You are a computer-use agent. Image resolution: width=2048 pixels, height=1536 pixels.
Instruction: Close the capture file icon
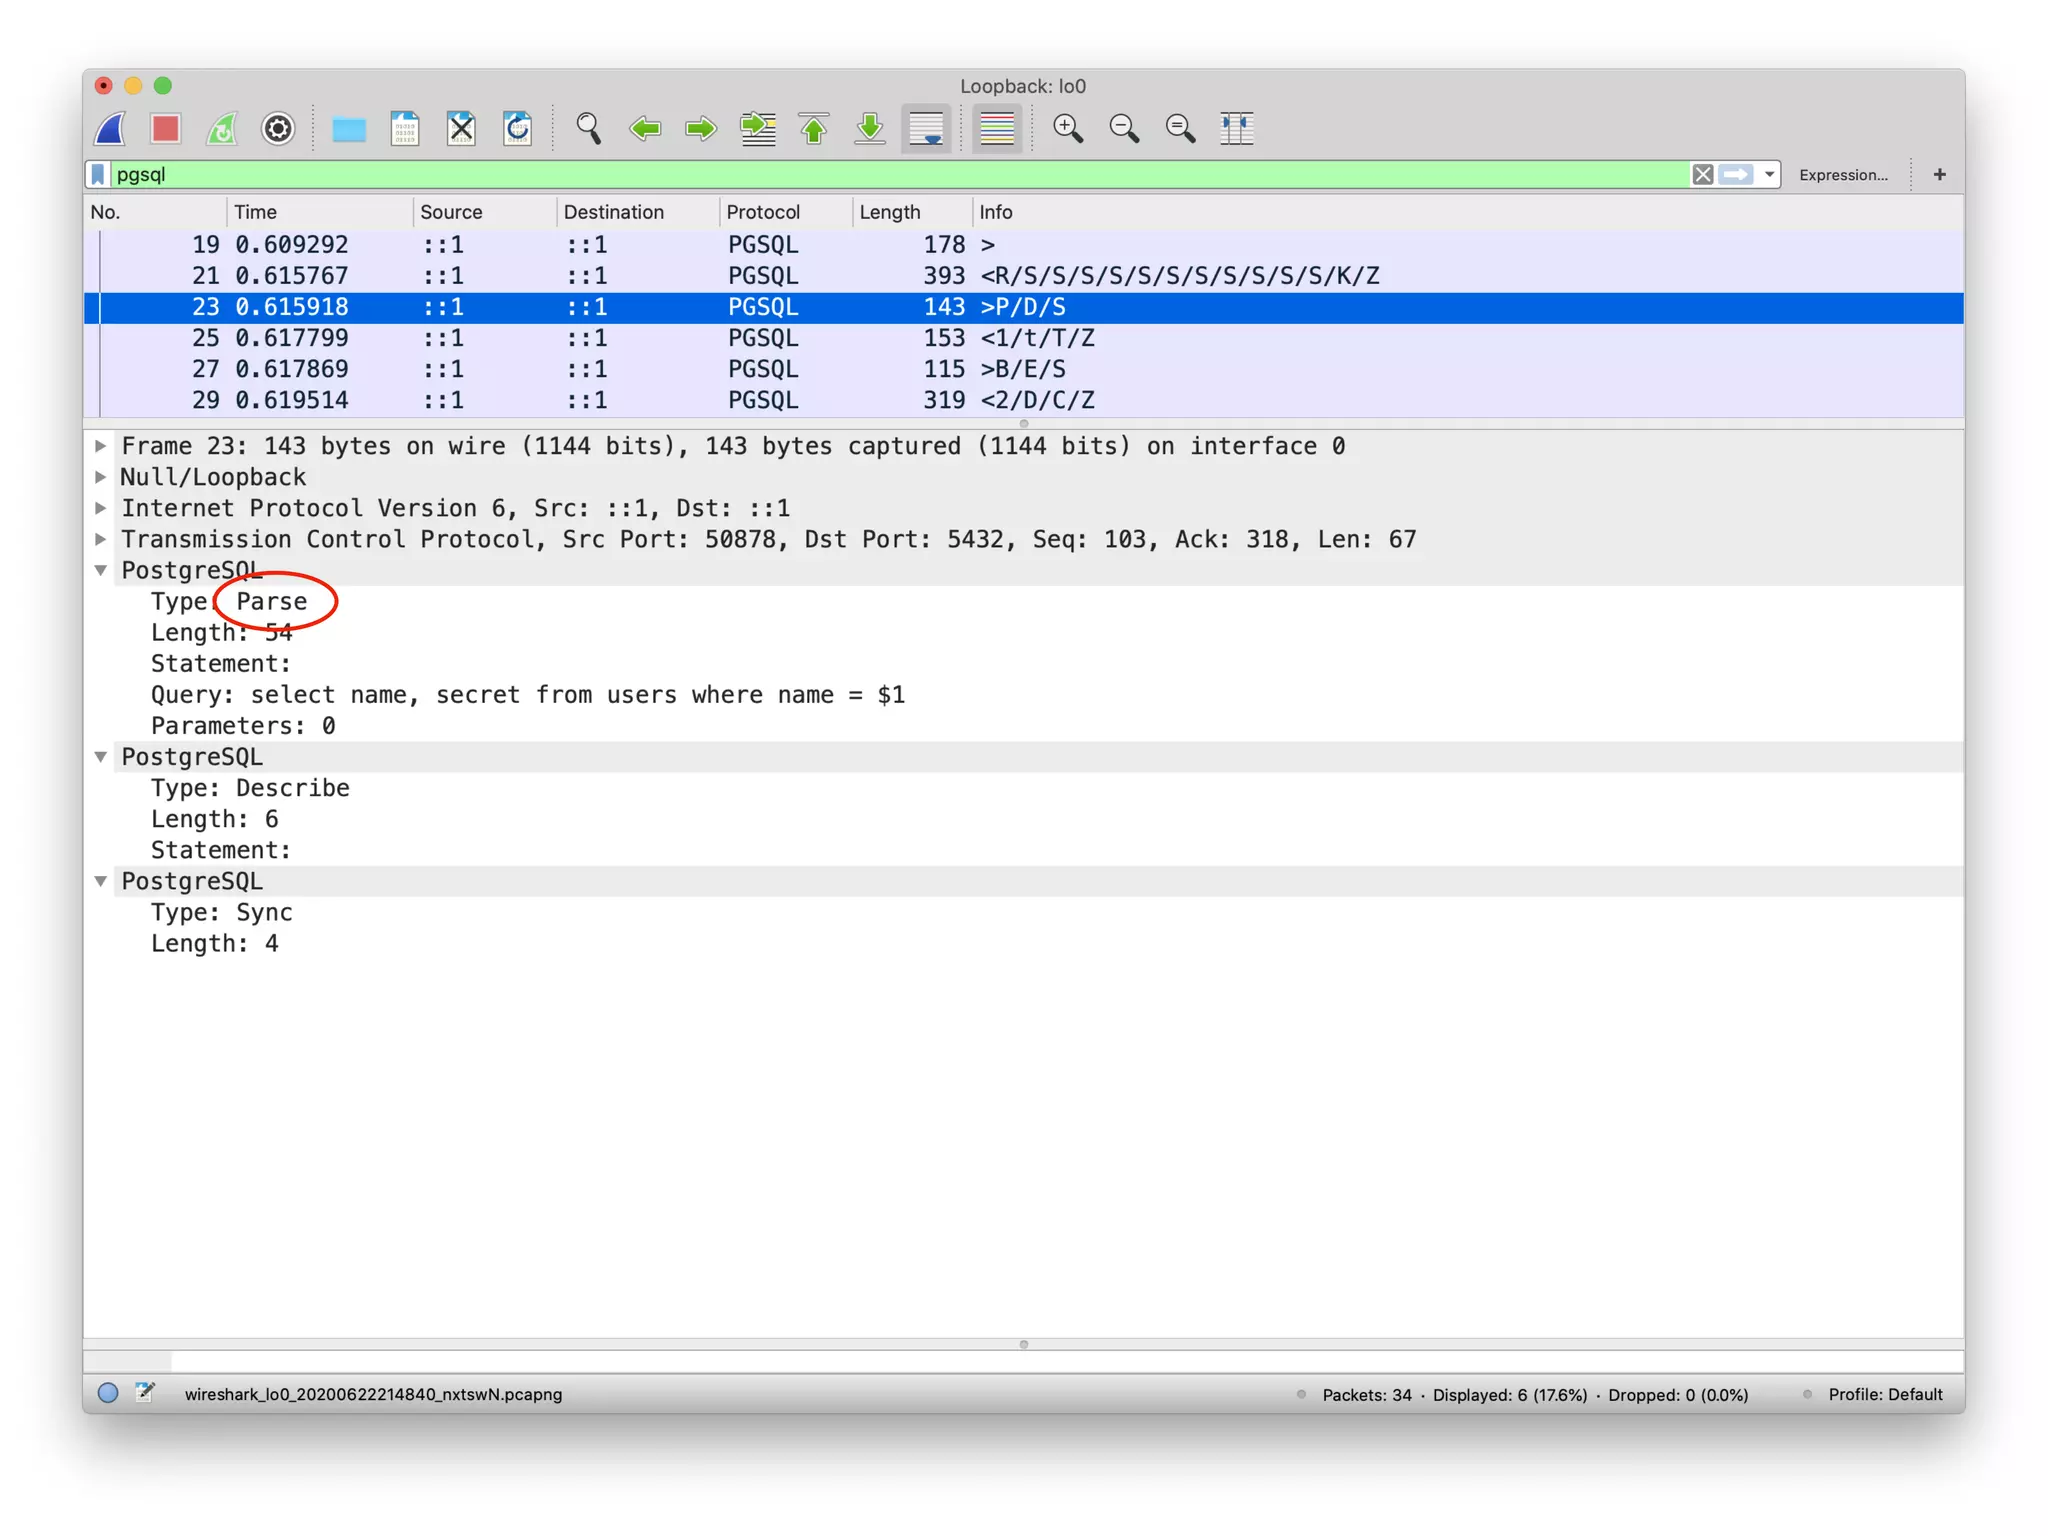coord(461,128)
